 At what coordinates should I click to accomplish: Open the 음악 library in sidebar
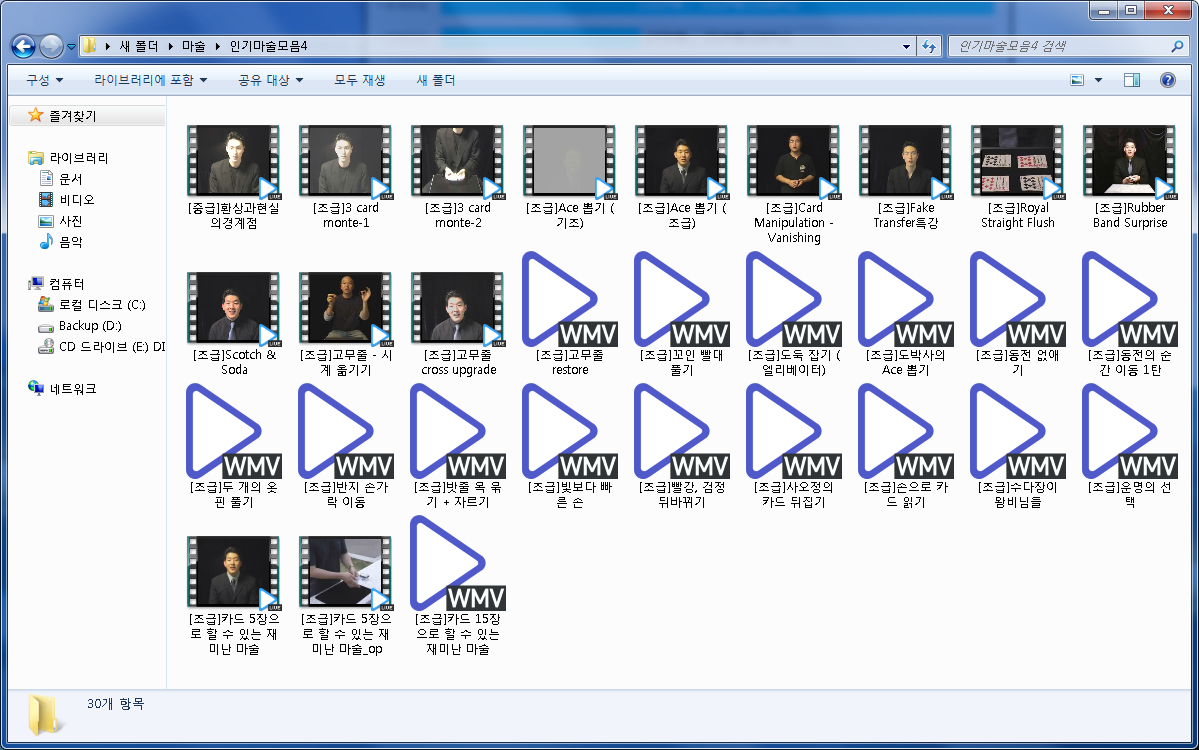[70, 242]
